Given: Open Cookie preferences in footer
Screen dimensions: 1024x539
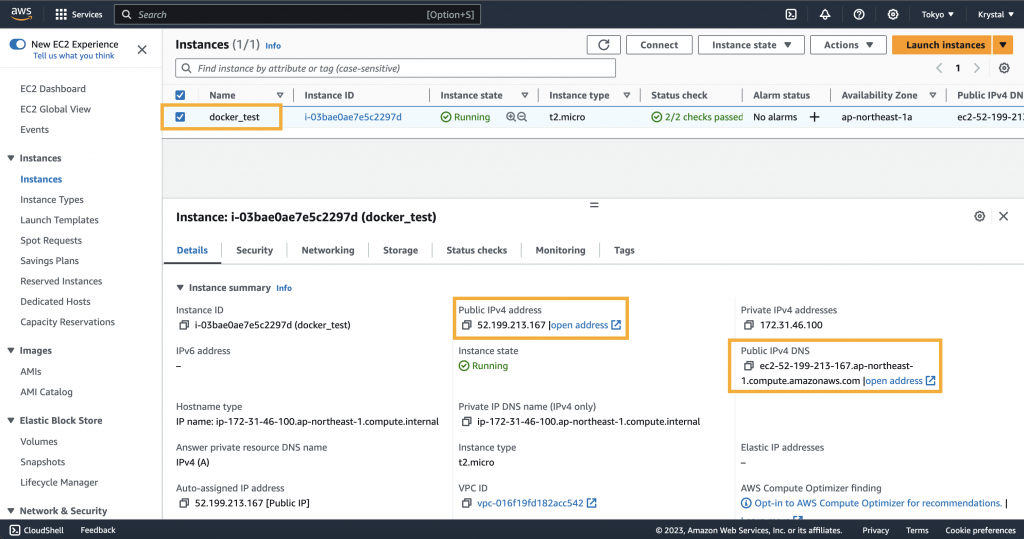Looking at the screenshot, I should 980,530.
